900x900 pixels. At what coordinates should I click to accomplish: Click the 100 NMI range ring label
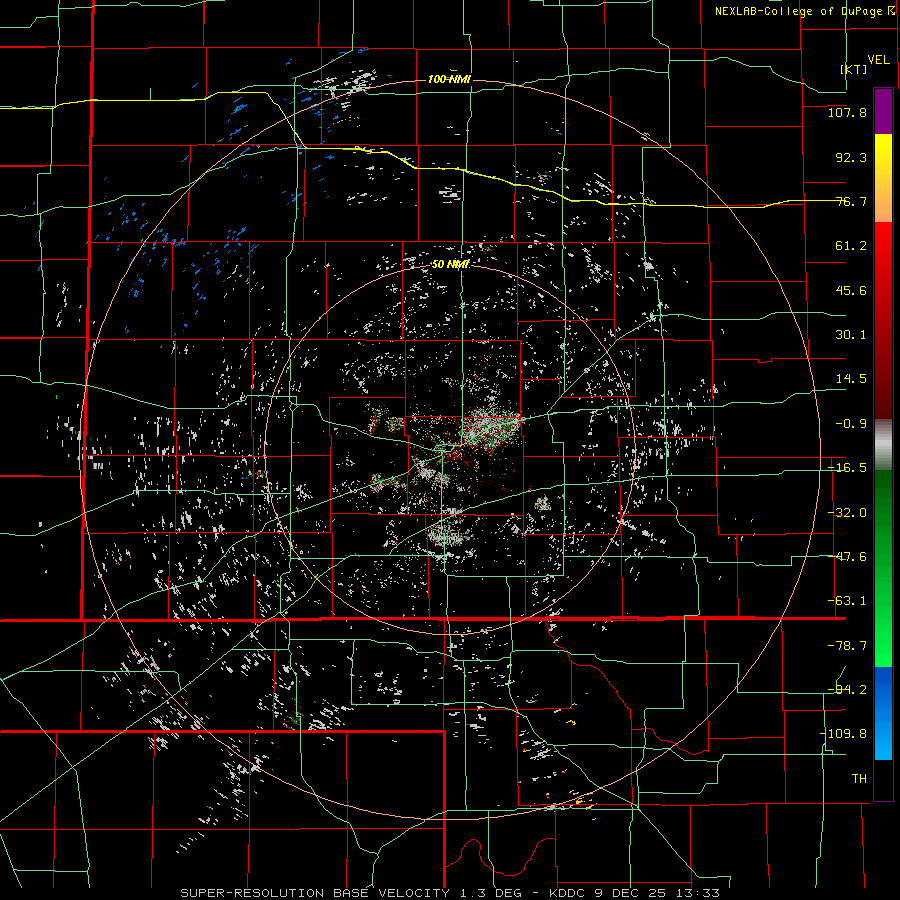click(x=449, y=79)
